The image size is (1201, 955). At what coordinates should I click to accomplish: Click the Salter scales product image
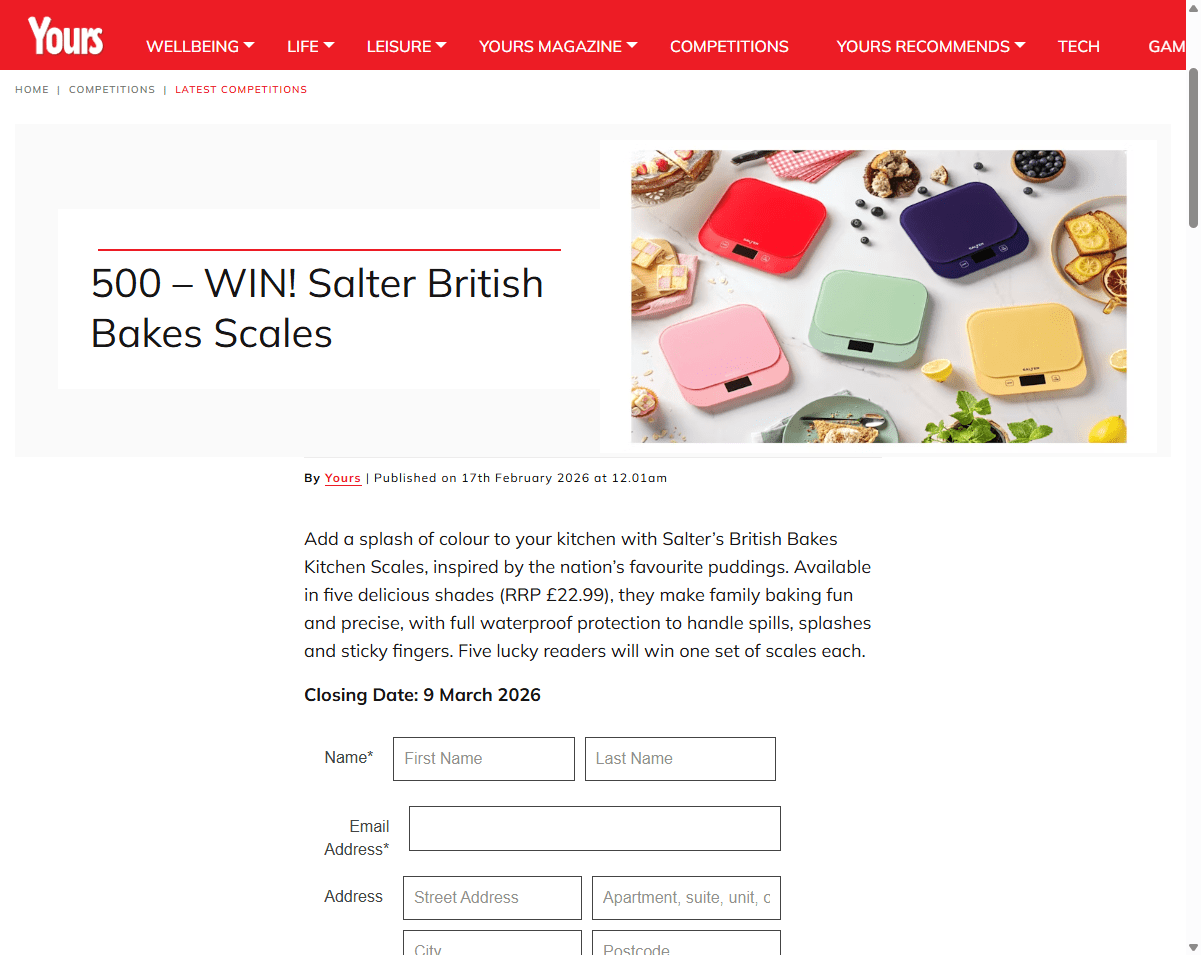[x=878, y=296]
